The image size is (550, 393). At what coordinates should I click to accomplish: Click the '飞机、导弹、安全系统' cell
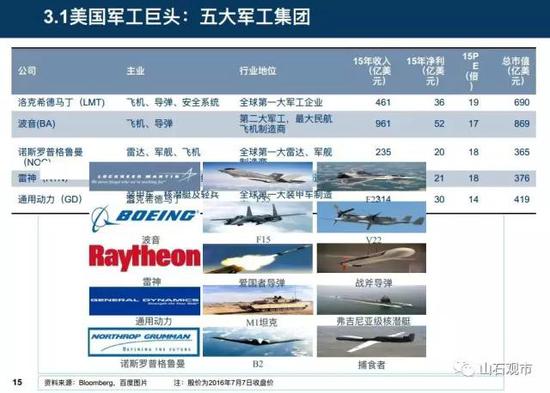(173, 102)
